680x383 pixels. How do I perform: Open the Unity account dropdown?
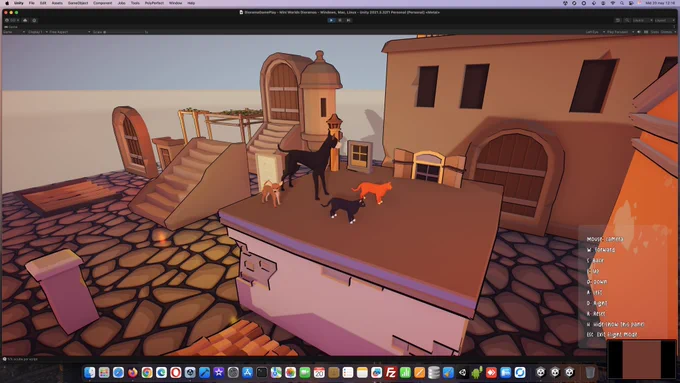point(13,20)
